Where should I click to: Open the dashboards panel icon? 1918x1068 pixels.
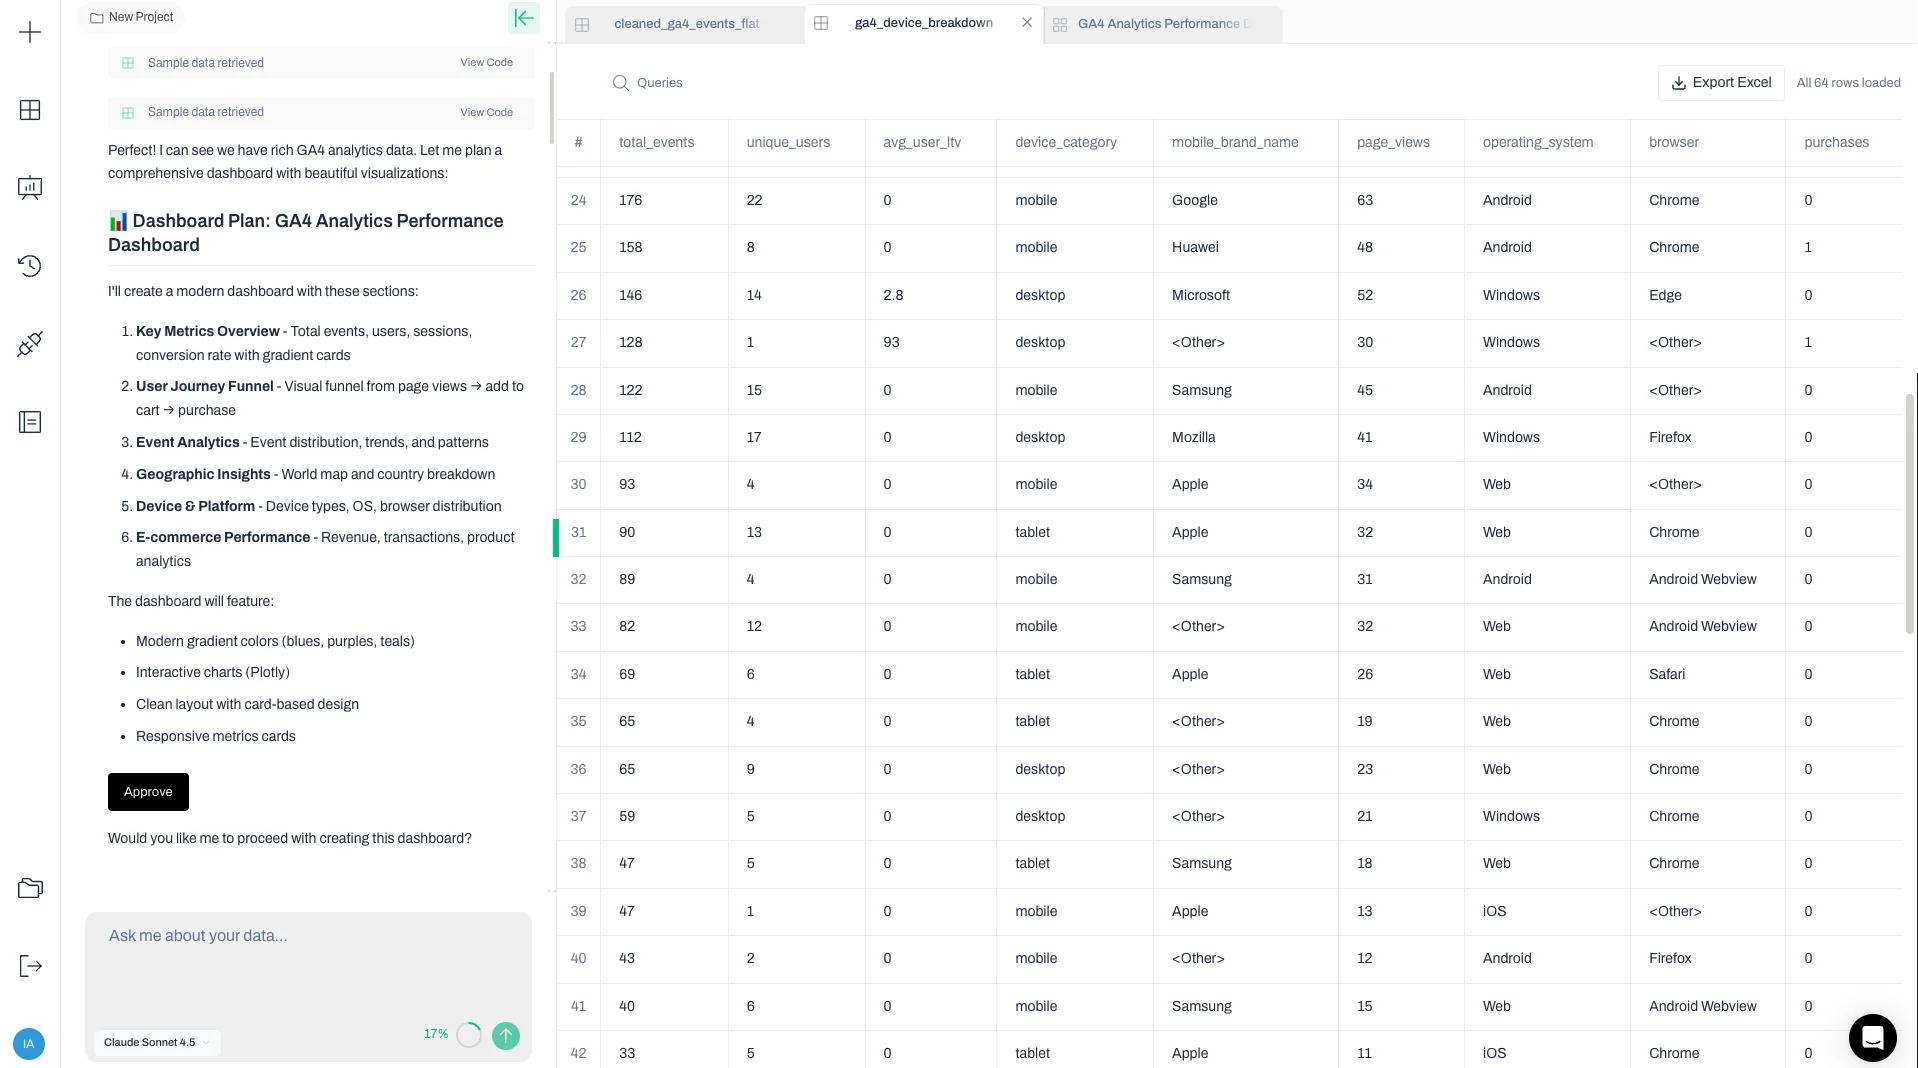(29, 188)
